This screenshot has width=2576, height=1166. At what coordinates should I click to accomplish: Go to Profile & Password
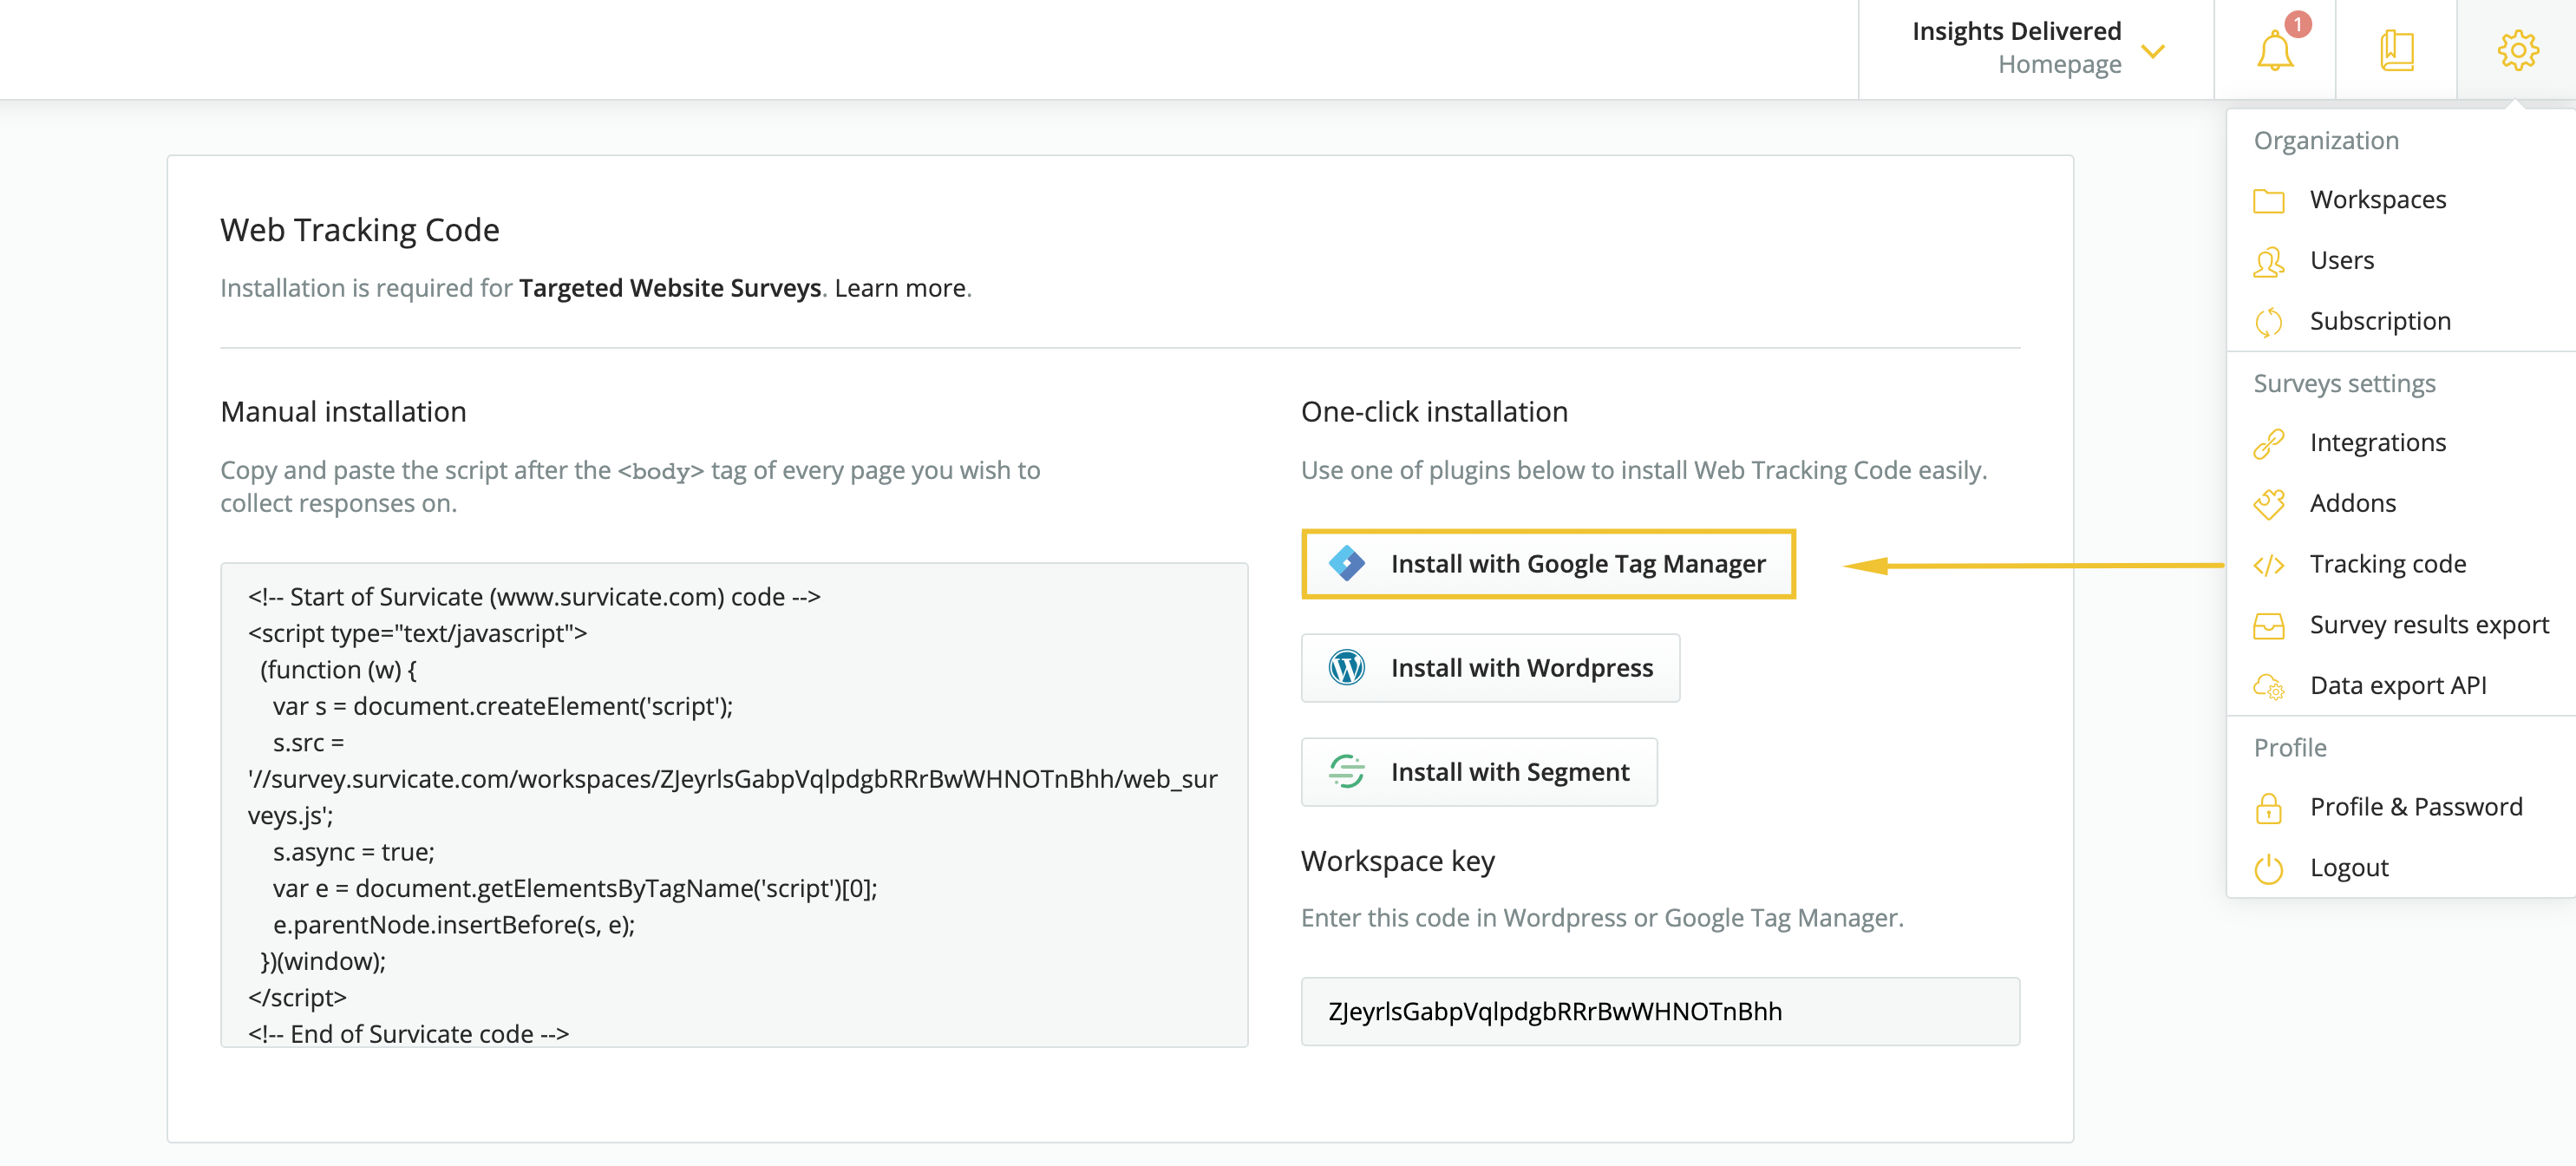point(2415,807)
